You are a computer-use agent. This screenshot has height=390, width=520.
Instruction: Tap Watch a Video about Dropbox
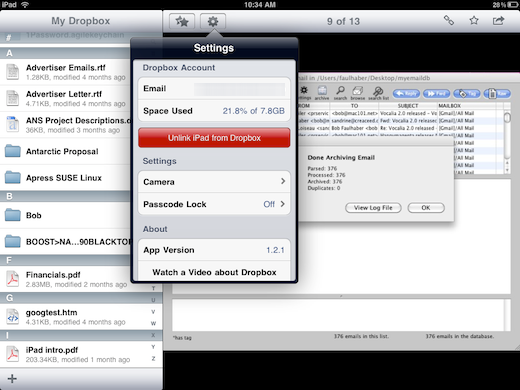click(x=214, y=272)
